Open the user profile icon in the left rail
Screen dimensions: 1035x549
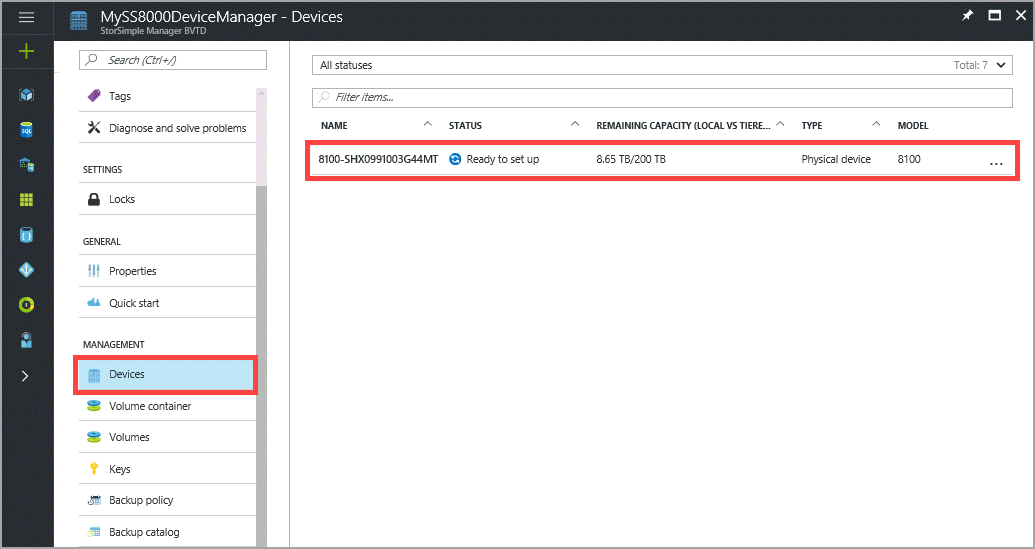[x=26, y=340]
